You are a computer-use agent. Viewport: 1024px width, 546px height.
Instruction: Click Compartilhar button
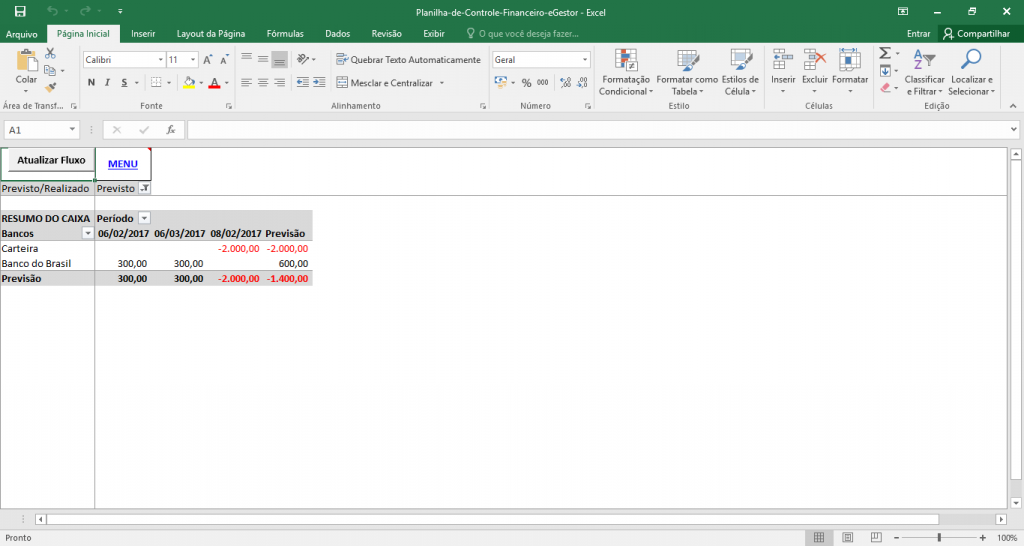click(x=976, y=34)
